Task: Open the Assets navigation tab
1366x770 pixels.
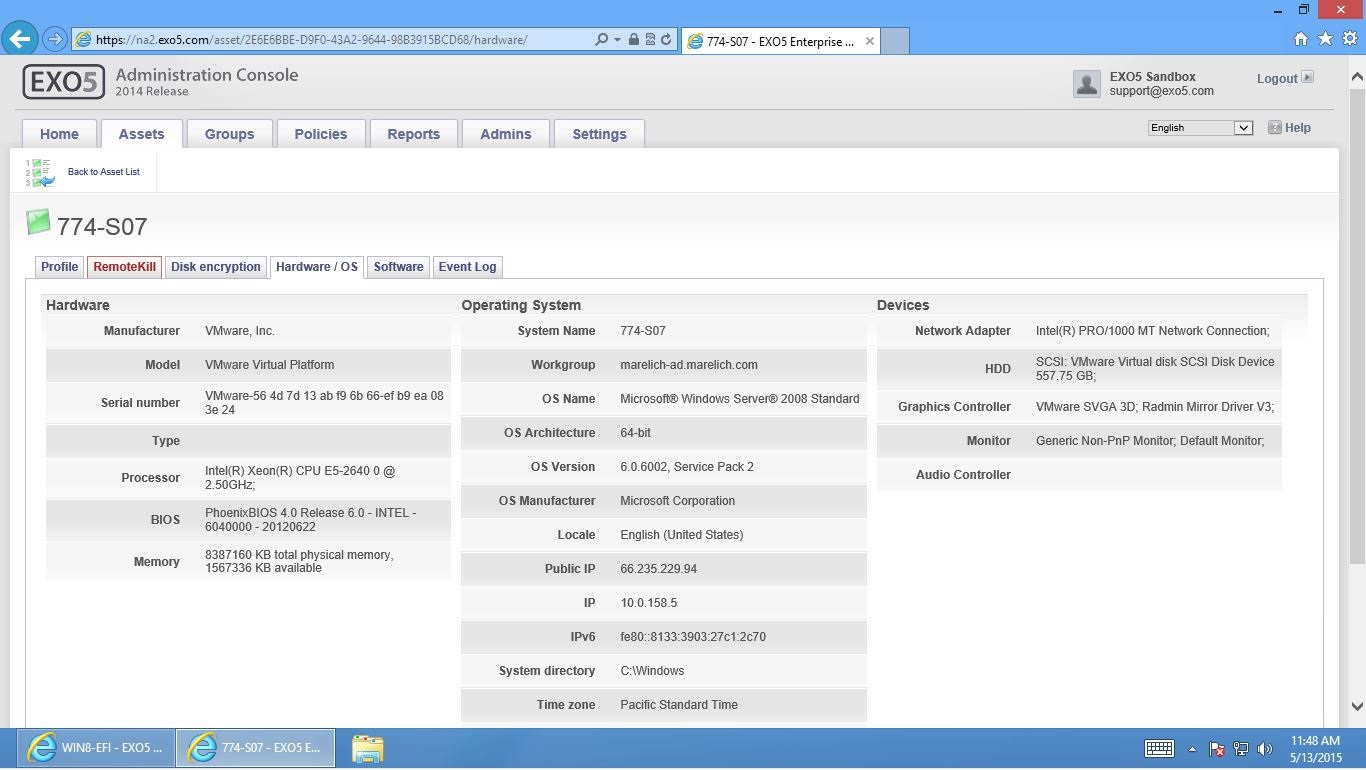Action: tap(141, 134)
